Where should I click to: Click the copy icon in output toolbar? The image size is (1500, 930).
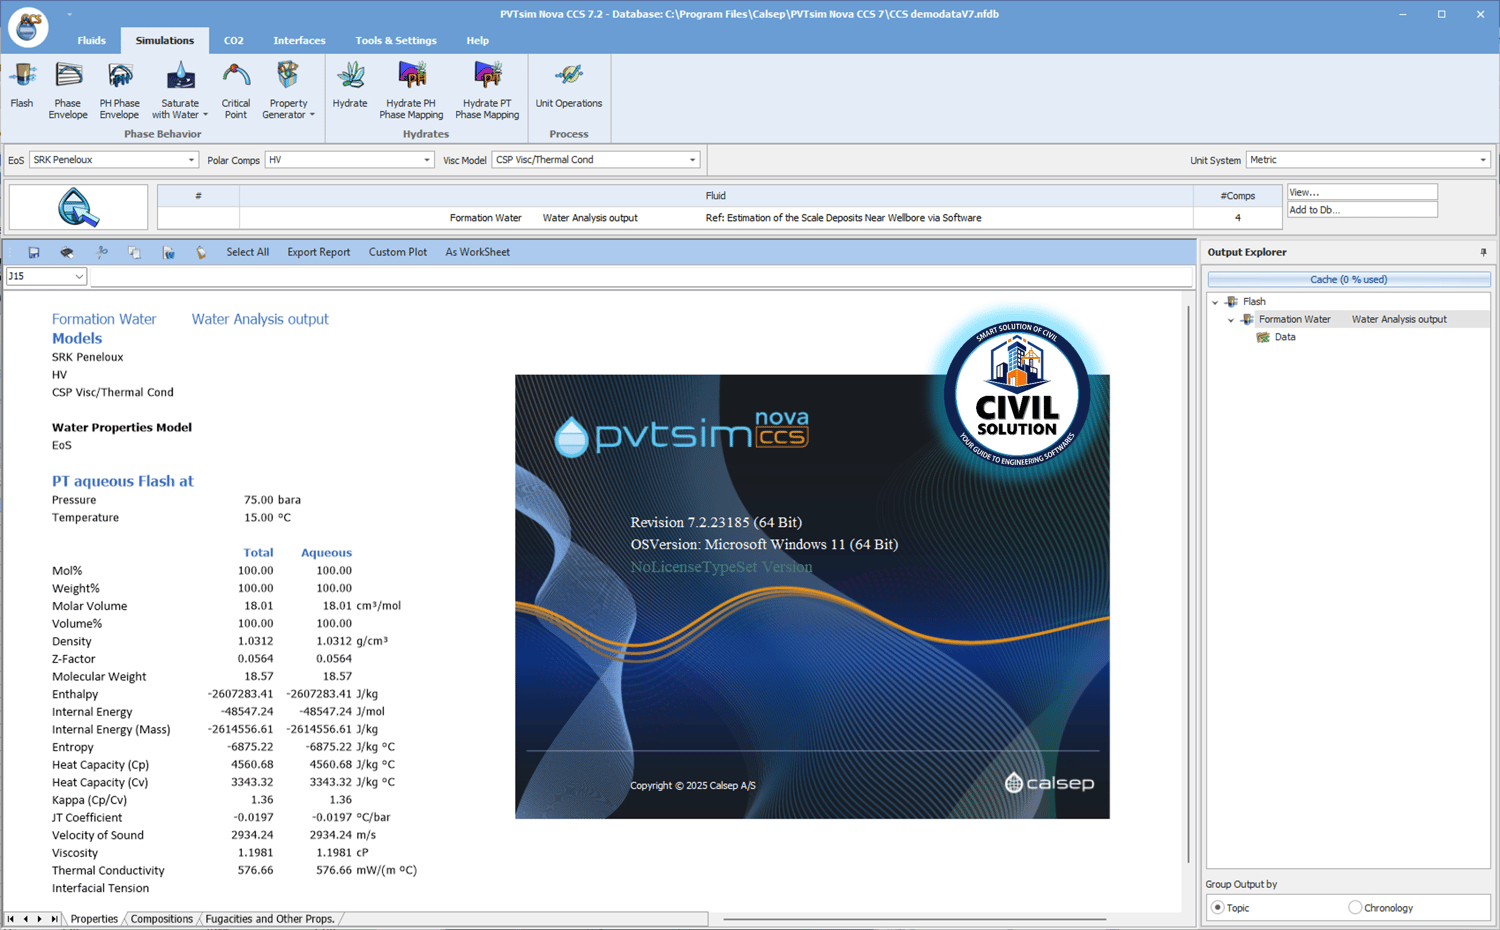134,253
